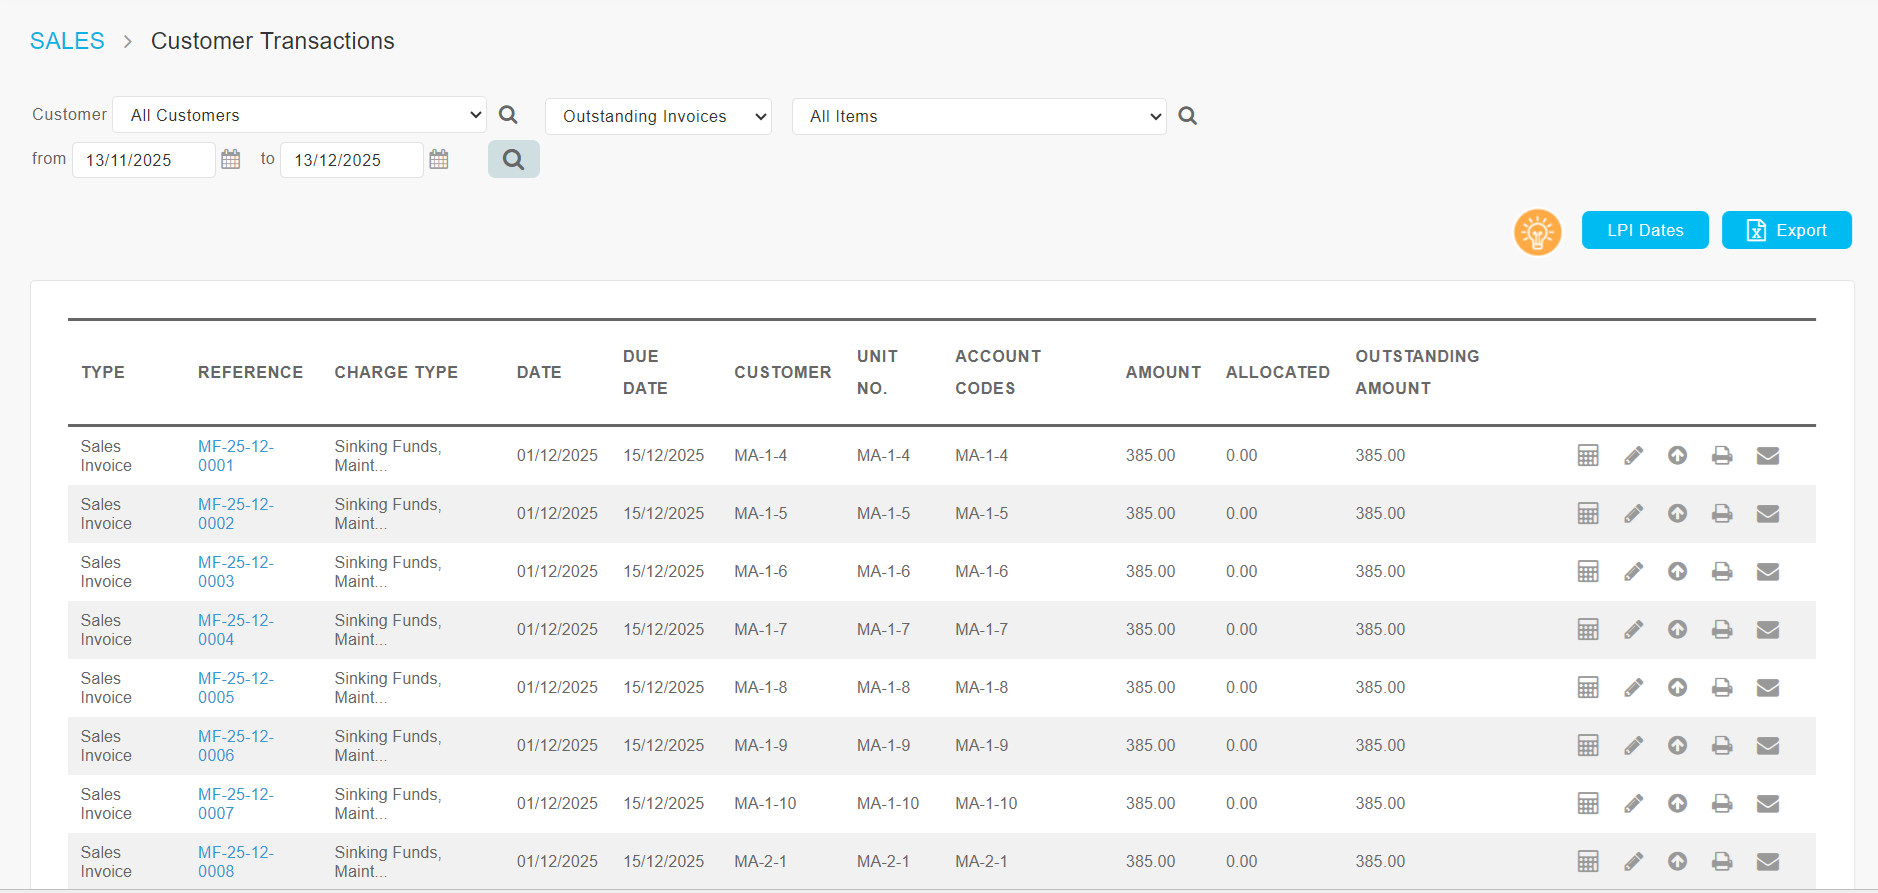This screenshot has width=1878, height=893.
Task: Click the LPI Dates button
Action: click(x=1644, y=230)
